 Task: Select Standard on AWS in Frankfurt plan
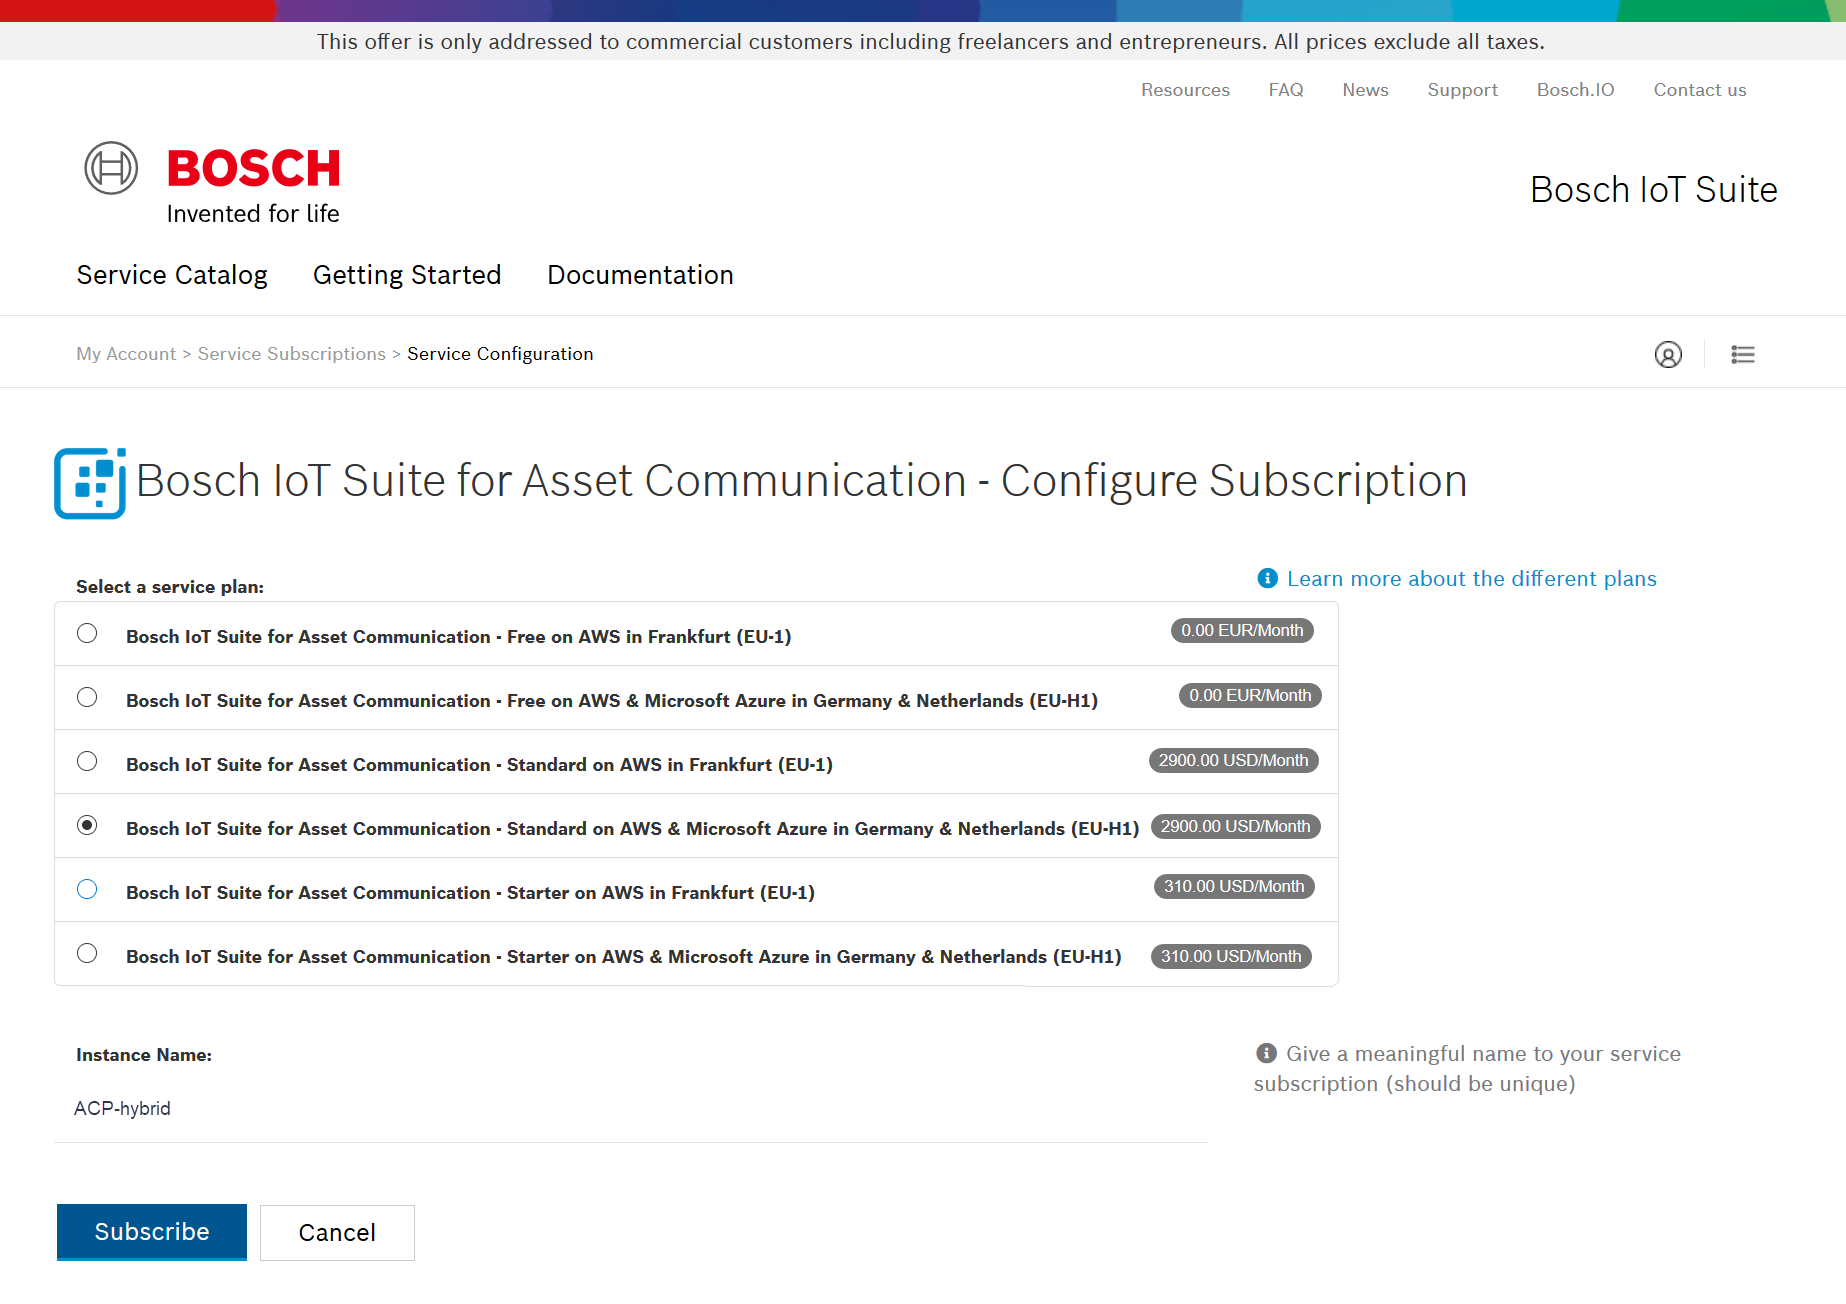click(87, 761)
